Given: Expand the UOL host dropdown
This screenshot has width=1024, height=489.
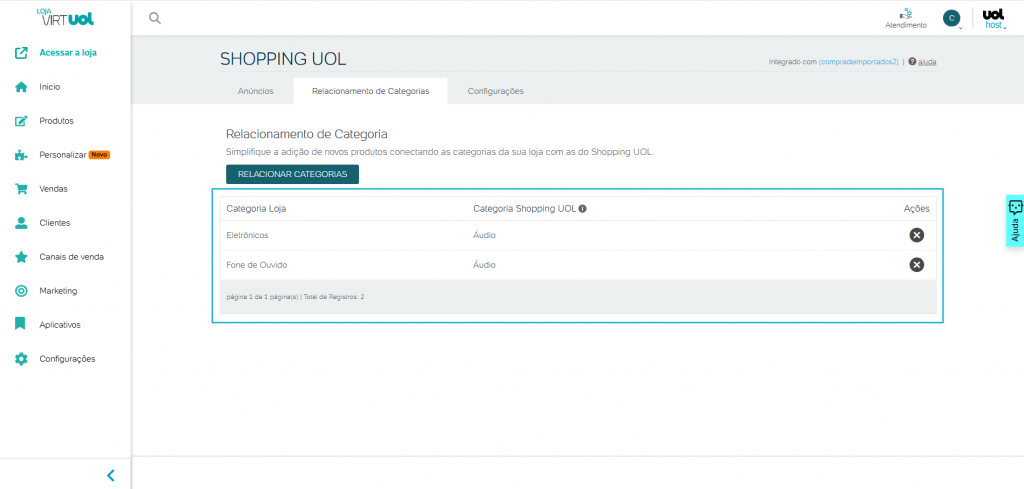Looking at the screenshot, I should [994, 19].
